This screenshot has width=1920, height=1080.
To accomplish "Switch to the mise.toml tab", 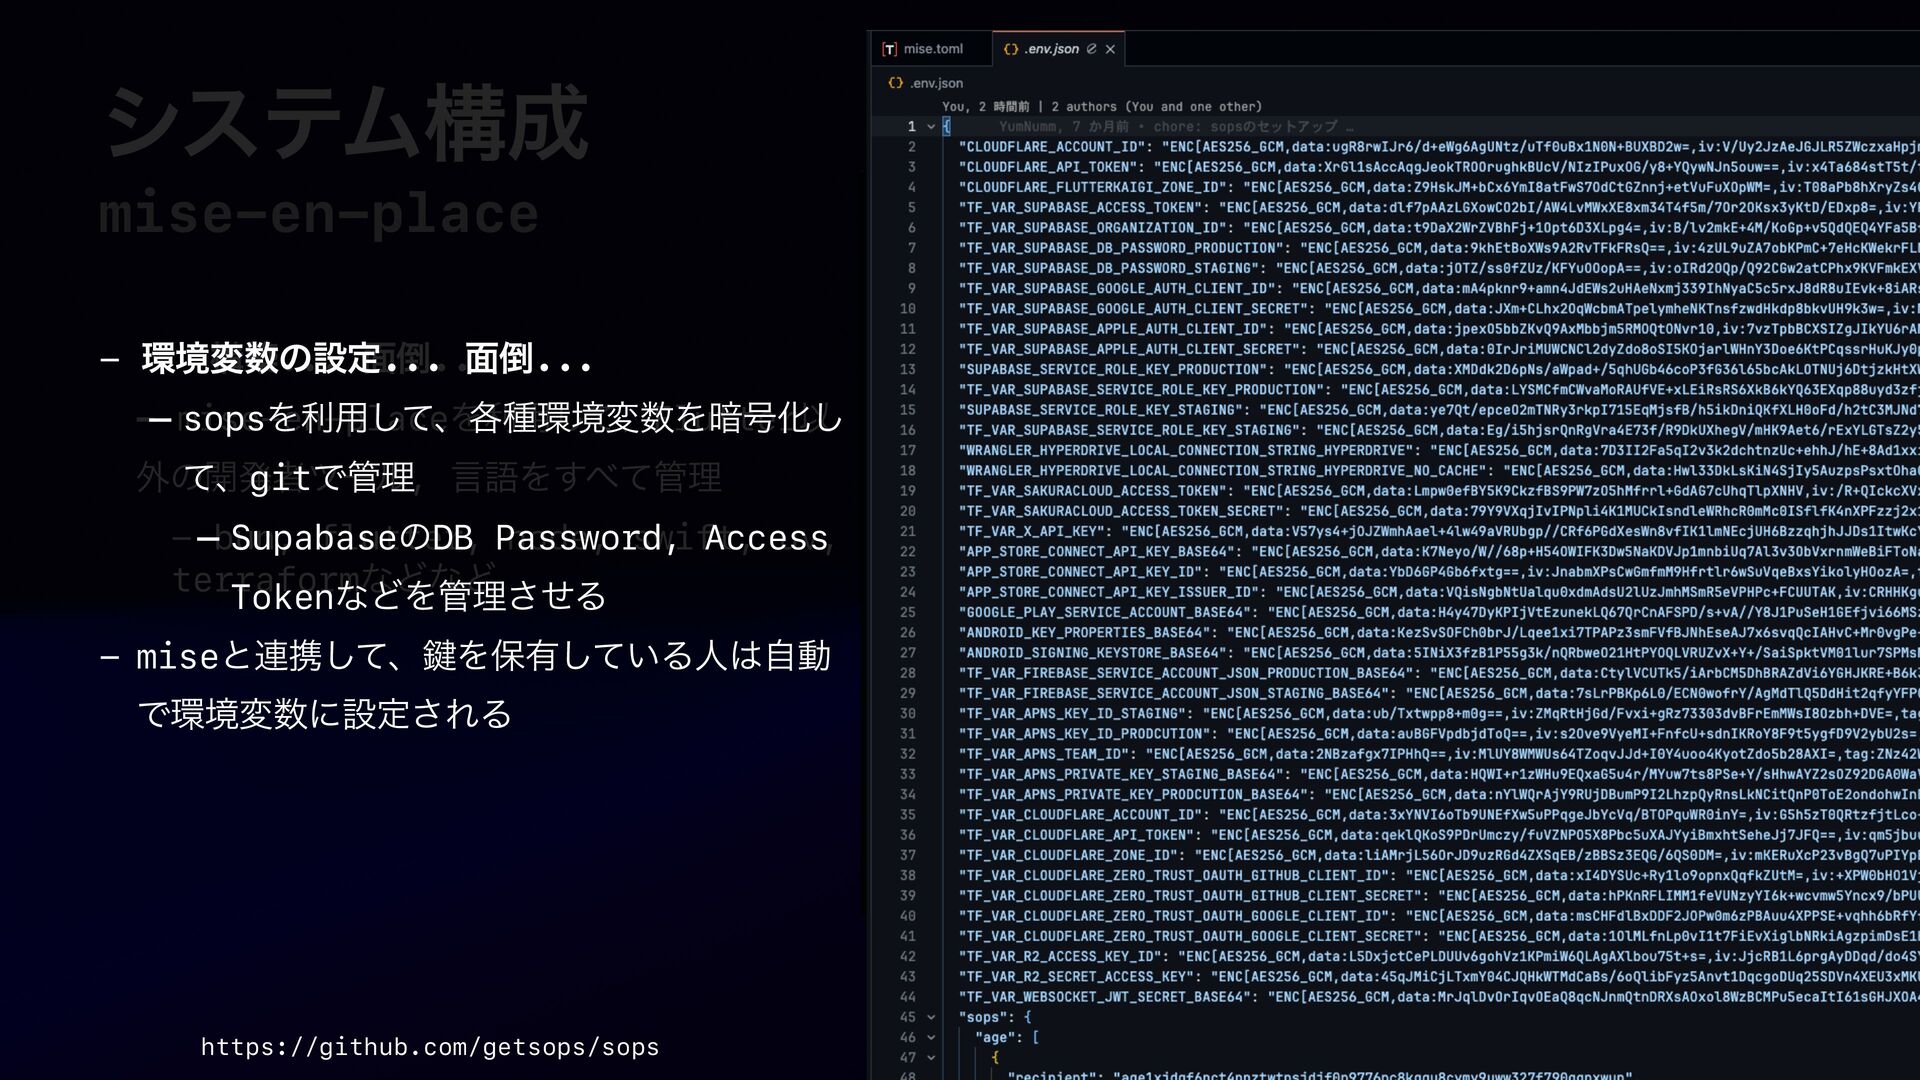I will (x=932, y=49).
